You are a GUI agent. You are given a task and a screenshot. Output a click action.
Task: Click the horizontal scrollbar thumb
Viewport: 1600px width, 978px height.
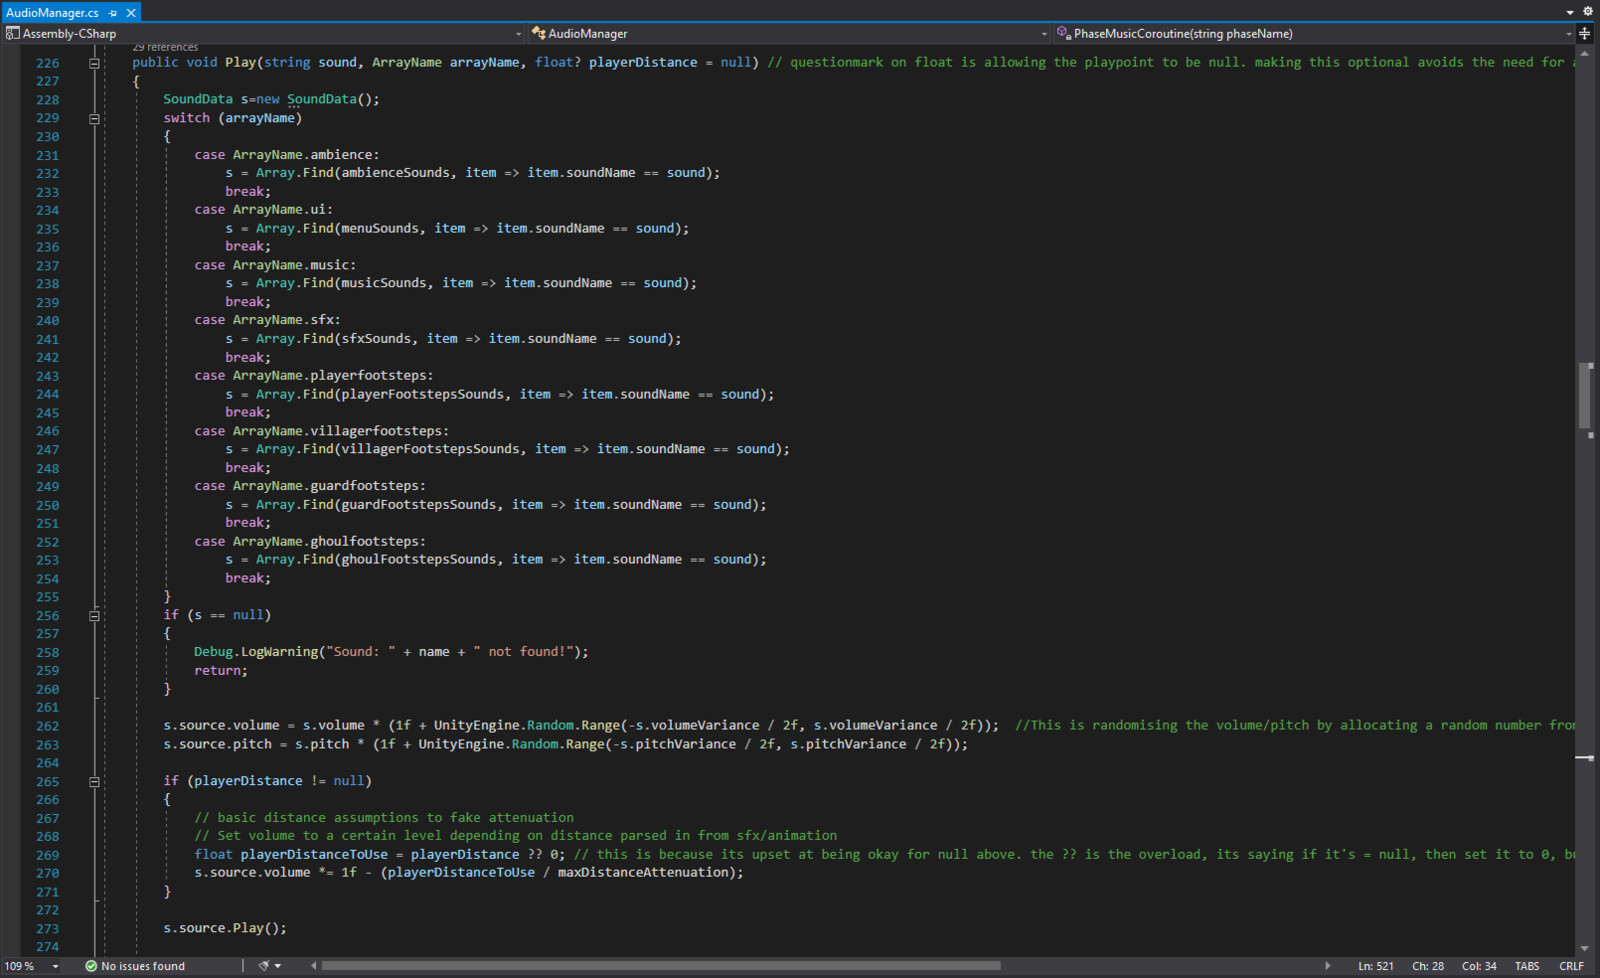pos(661,966)
